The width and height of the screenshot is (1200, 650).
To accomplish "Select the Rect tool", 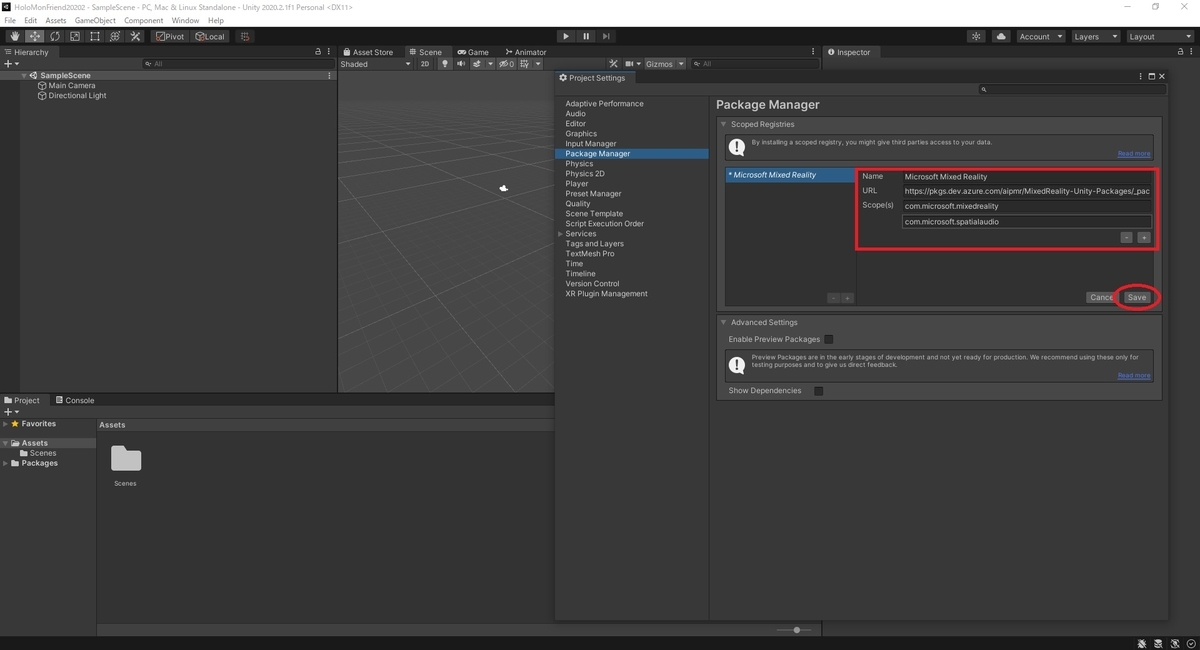I will 95,36.
